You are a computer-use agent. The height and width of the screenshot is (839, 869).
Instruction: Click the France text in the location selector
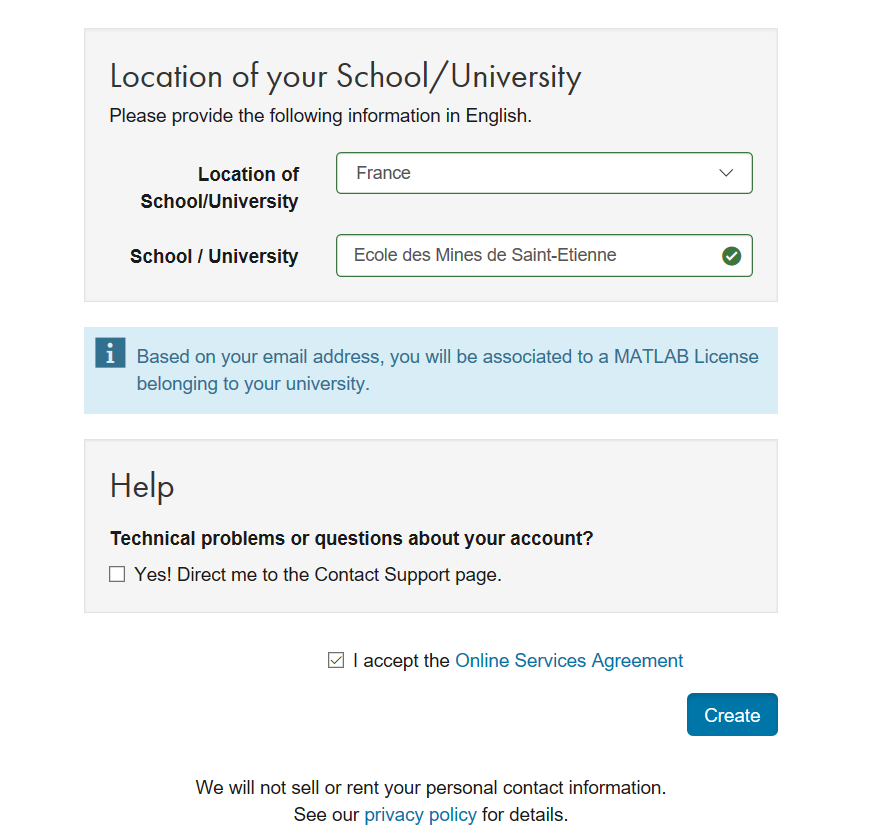click(383, 173)
